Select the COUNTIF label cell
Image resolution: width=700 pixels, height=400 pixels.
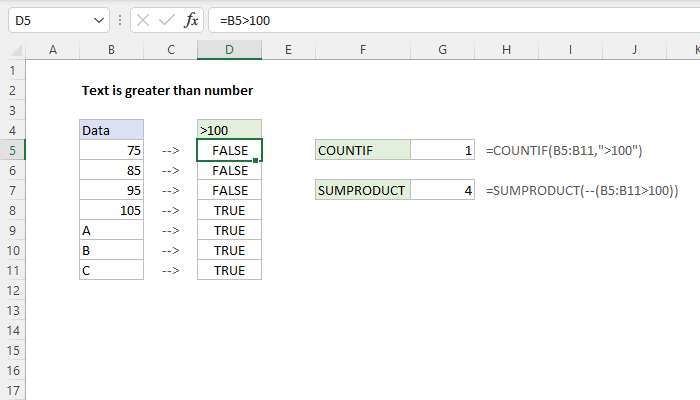(362, 150)
